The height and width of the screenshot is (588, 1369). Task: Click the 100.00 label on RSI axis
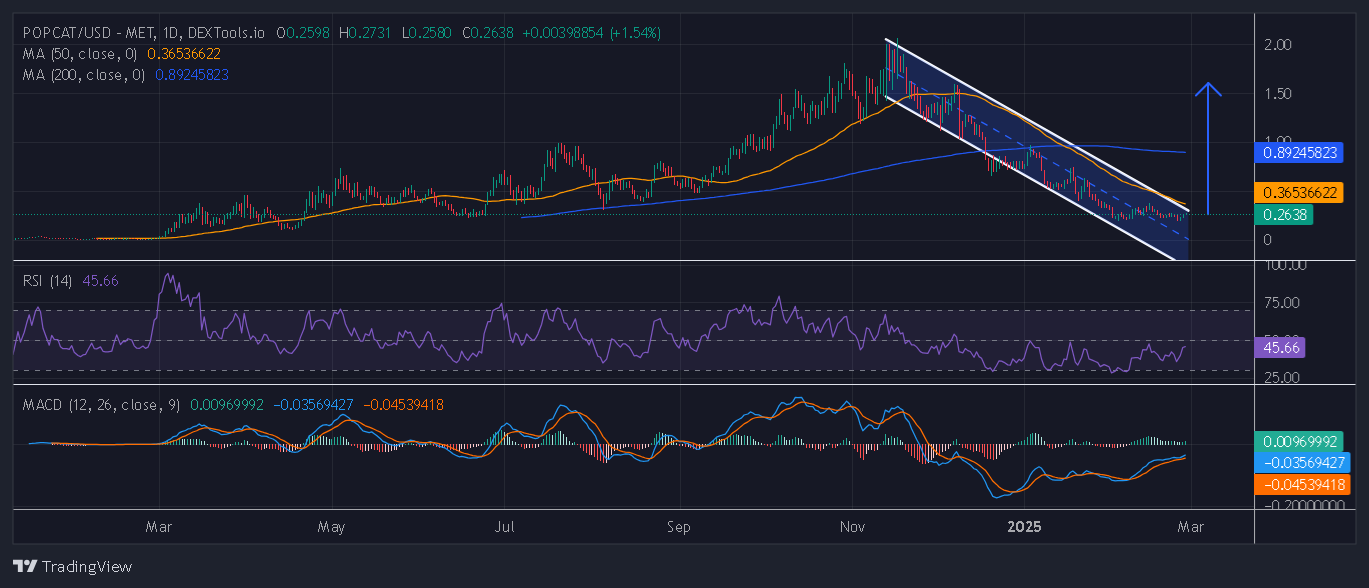pos(1284,265)
